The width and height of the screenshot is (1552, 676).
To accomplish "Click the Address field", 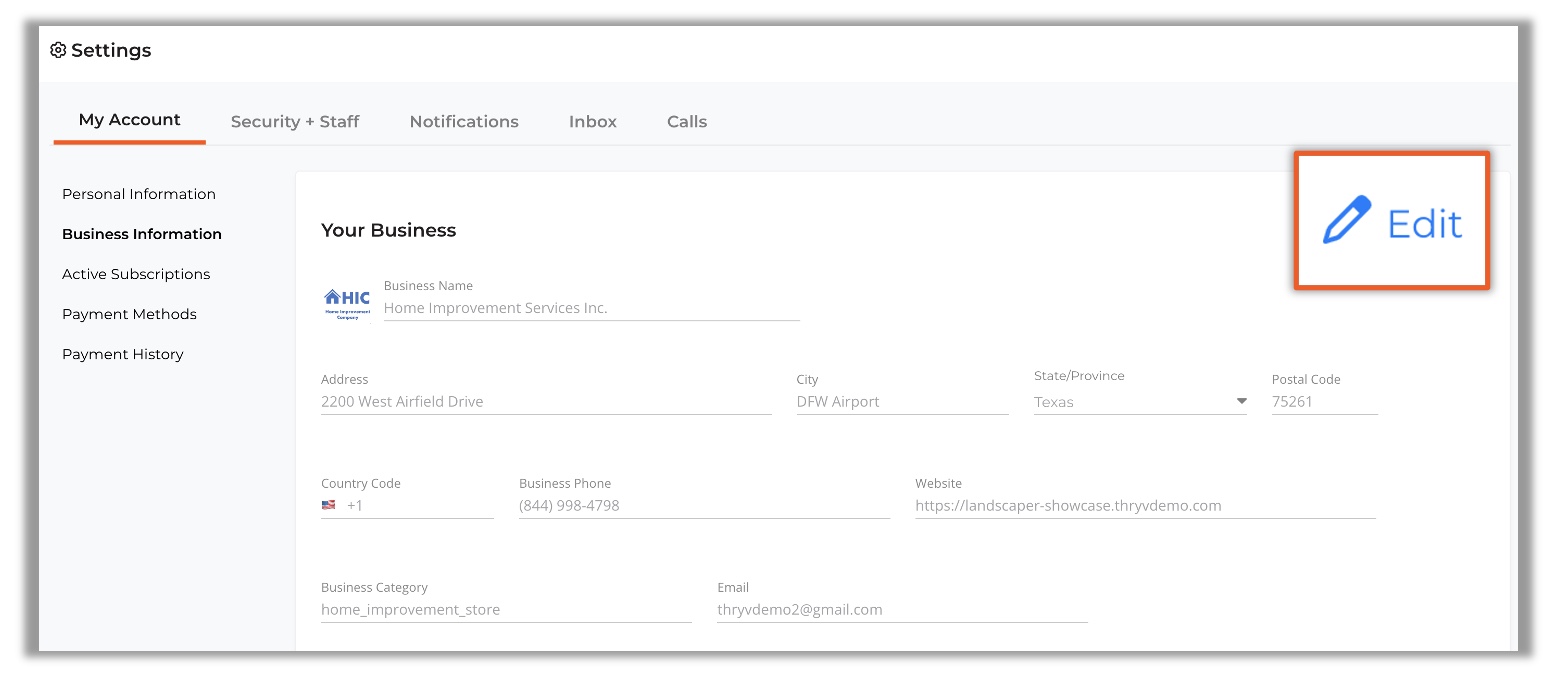I will (x=546, y=402).
